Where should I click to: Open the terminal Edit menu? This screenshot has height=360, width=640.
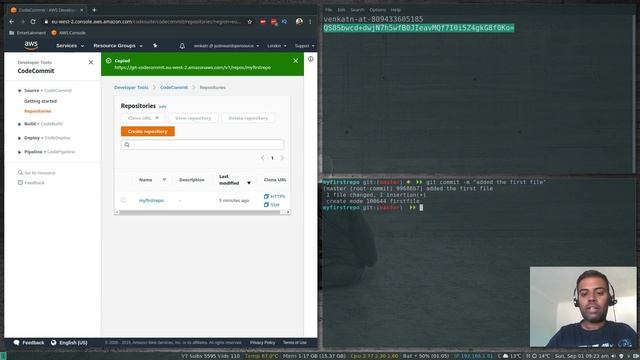click(x=341, y=10)
